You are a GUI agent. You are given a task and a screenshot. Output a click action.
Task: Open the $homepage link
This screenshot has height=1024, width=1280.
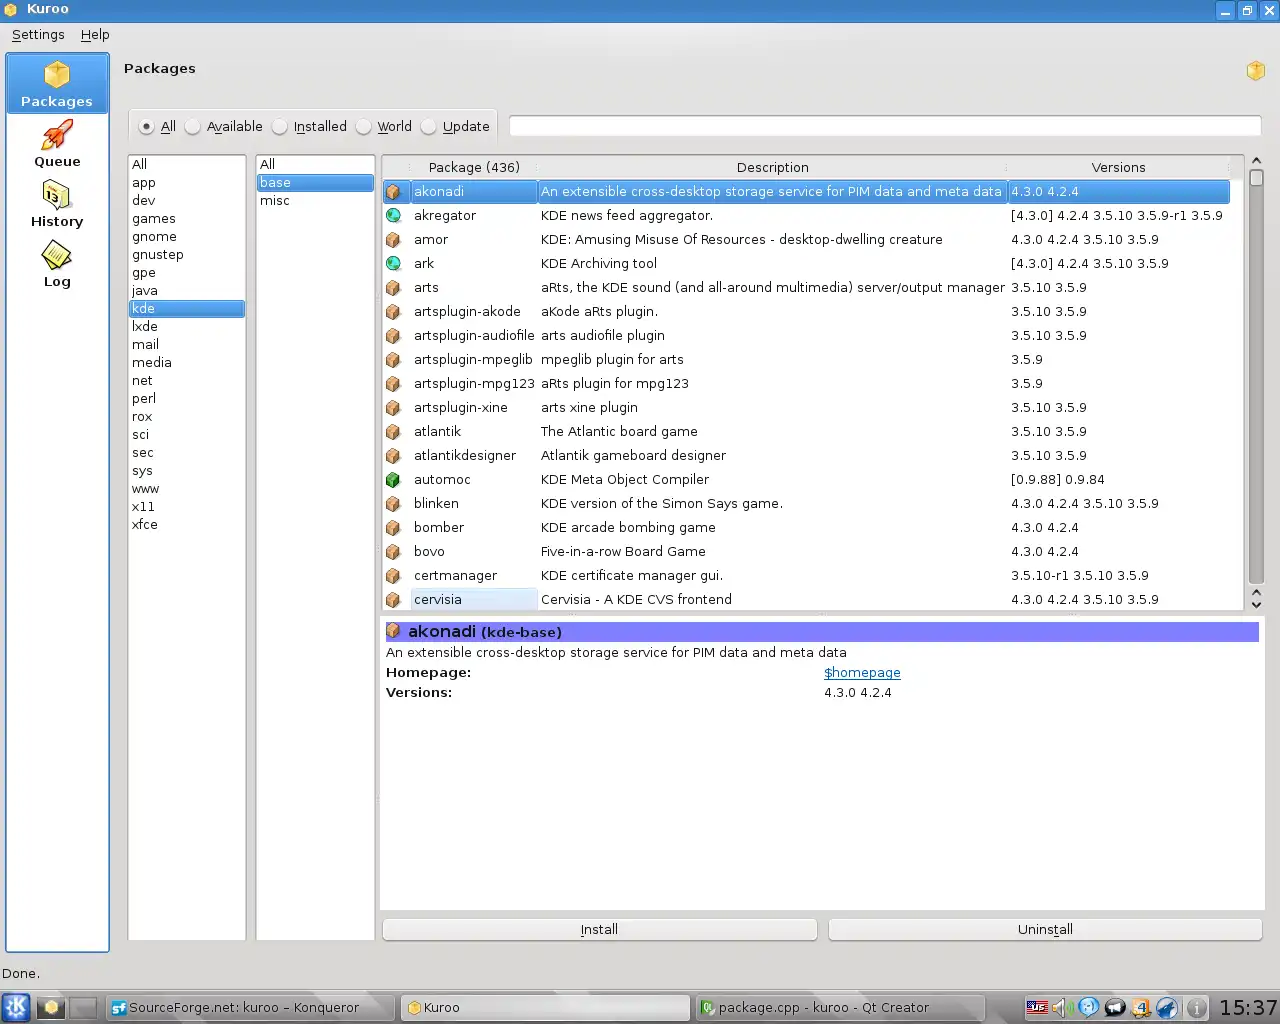tap(862, 673)
